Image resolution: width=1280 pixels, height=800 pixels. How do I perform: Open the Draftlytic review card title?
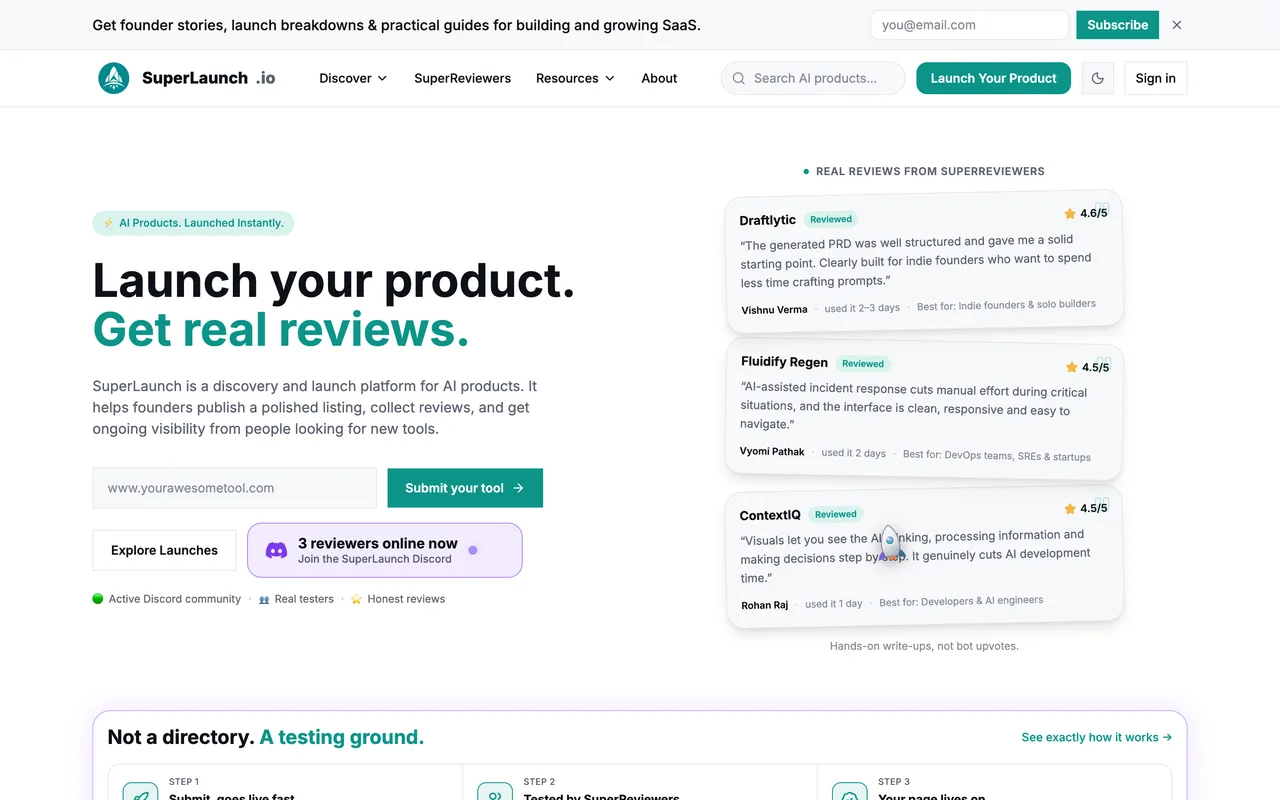coord(767,220)
